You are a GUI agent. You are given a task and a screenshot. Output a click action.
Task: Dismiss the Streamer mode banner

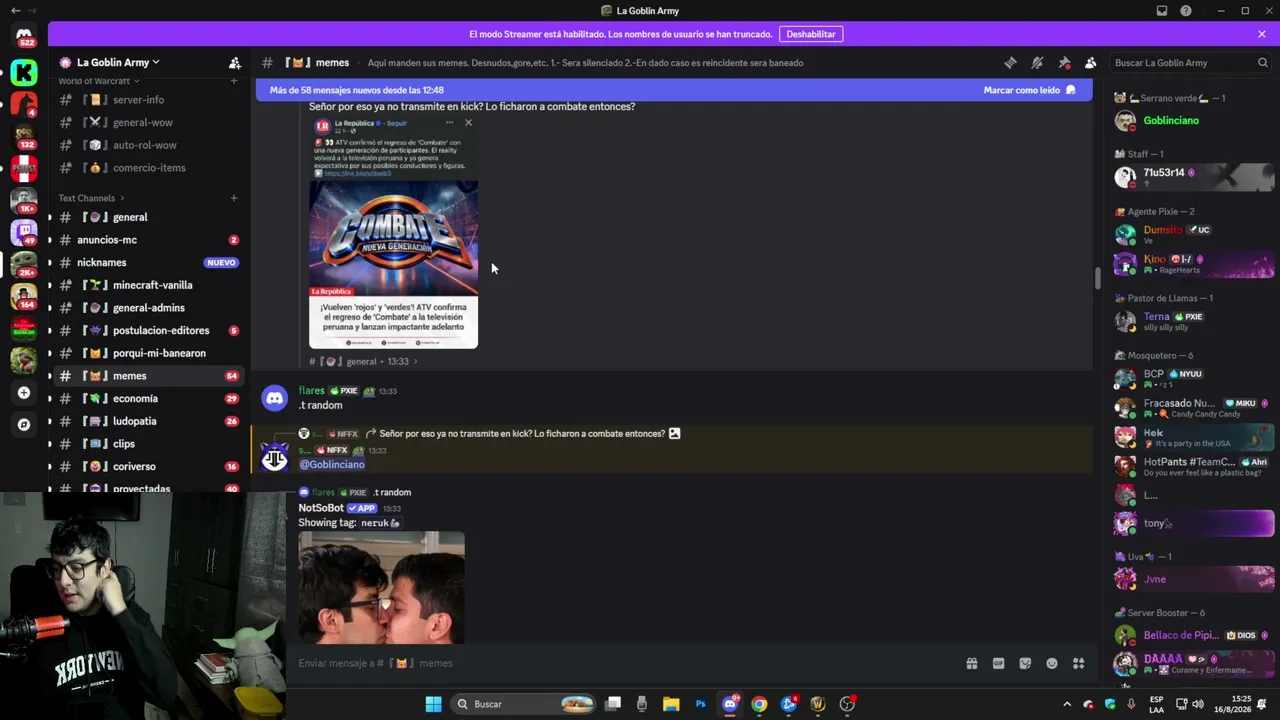click(1262, 34)
